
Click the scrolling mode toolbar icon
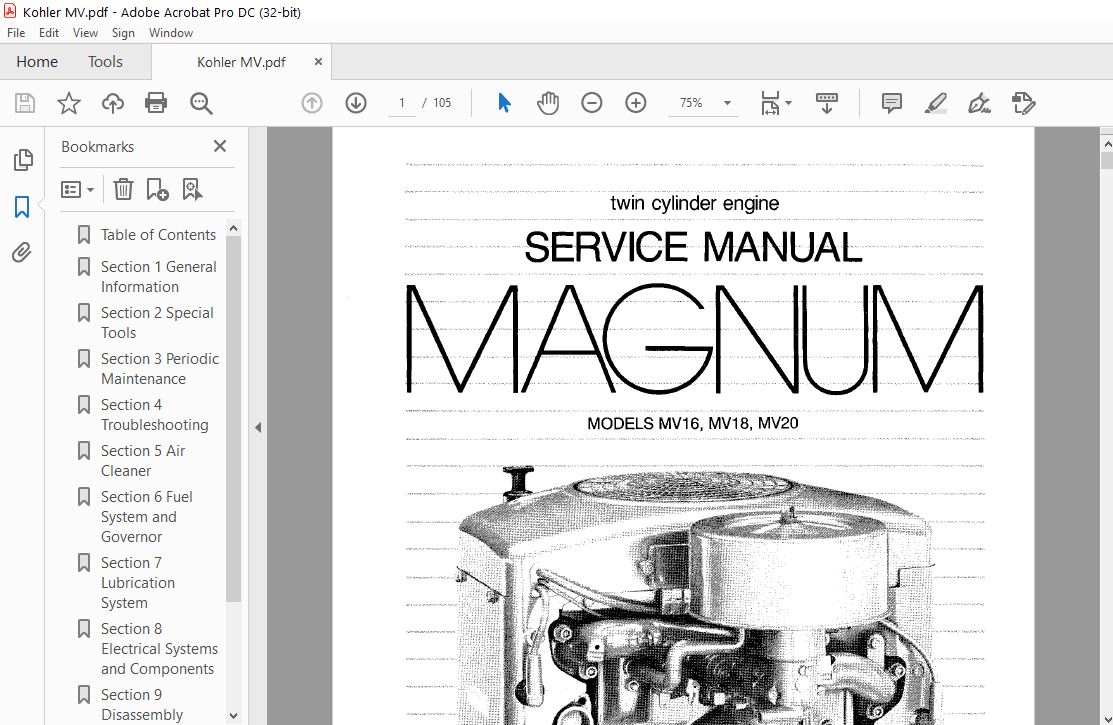(x=826, y=103)
